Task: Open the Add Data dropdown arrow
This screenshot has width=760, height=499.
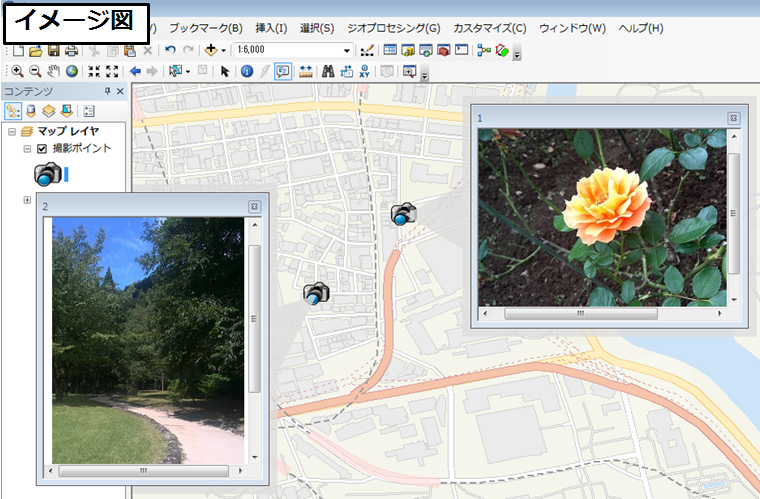Action: [x=223, y=50]
